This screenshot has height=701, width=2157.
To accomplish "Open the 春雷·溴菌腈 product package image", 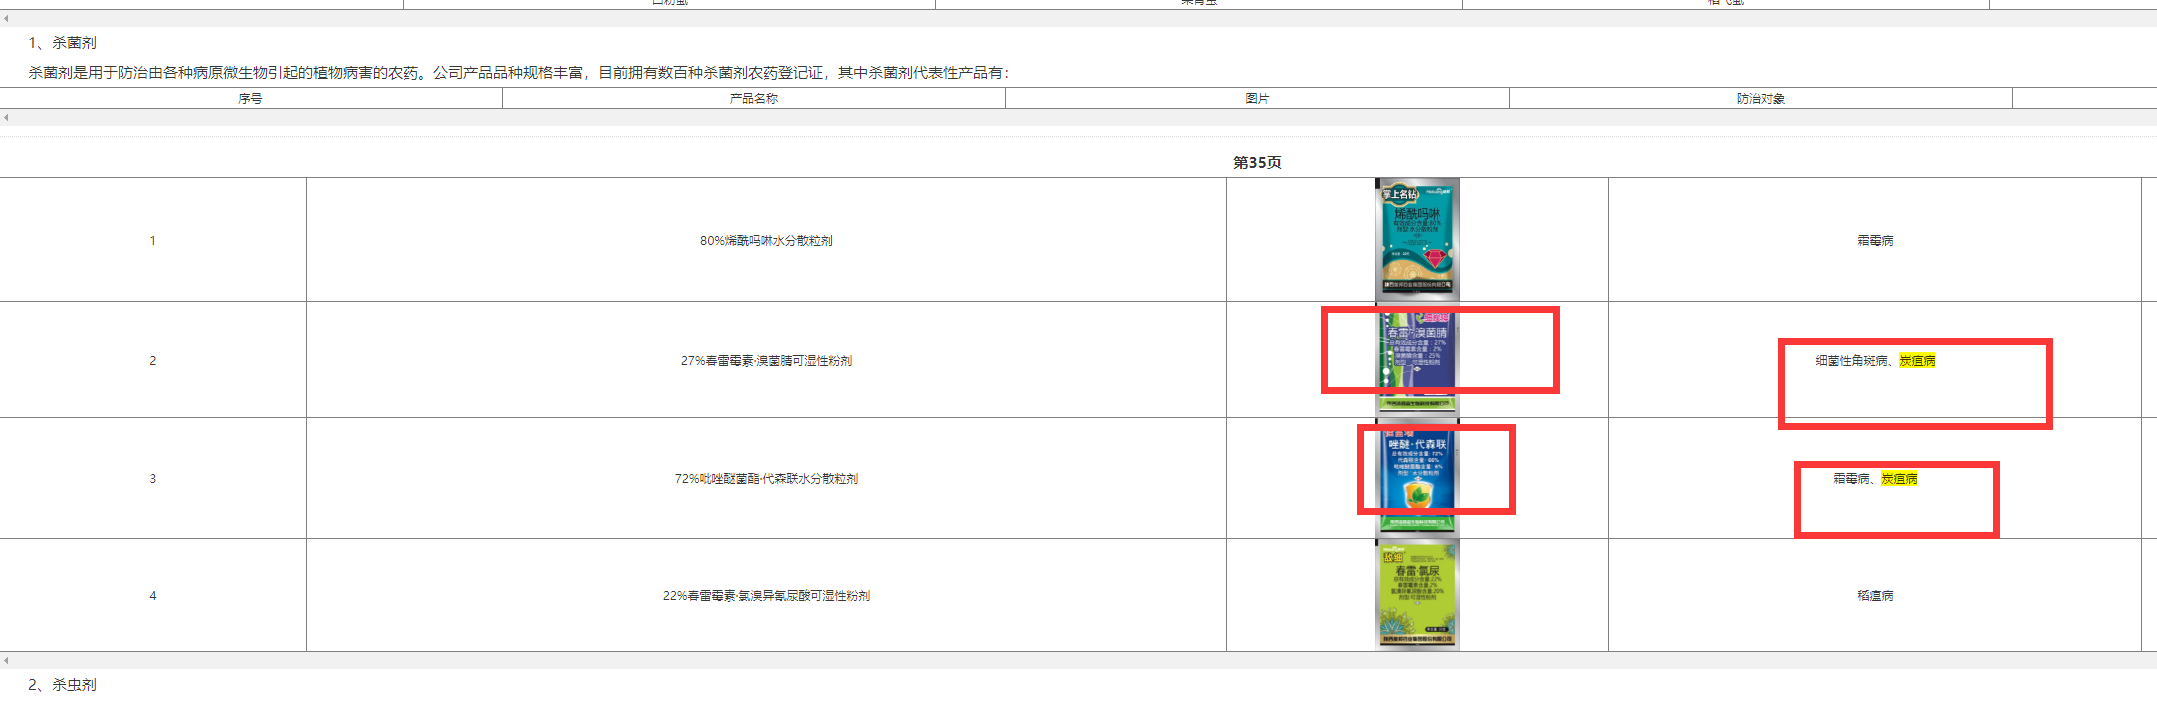I will [x=1417, y=359].
